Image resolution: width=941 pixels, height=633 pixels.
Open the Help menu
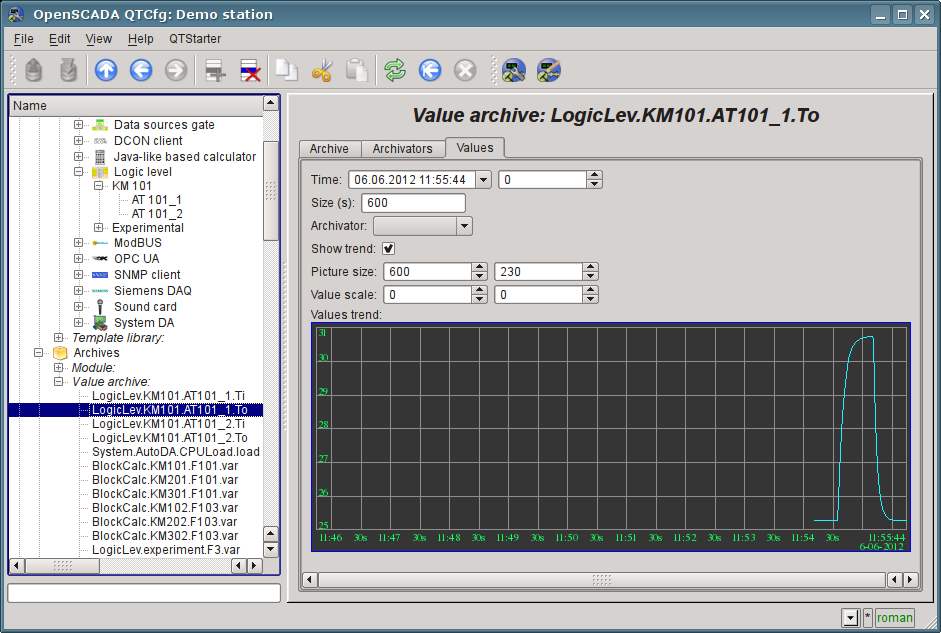click(x=140, y=39)
